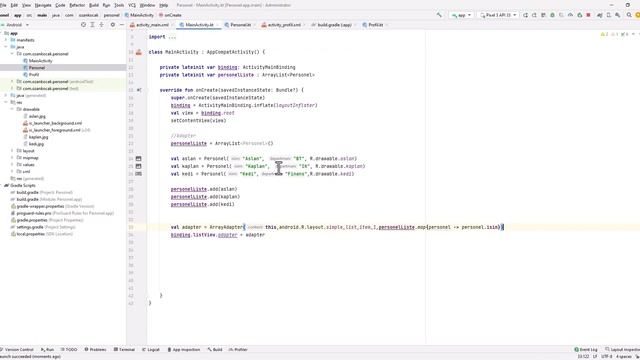Viewport: 640px width, 360px height.
Task: Collapse the java folder in project tree
Action: click(x=6, y=47)
